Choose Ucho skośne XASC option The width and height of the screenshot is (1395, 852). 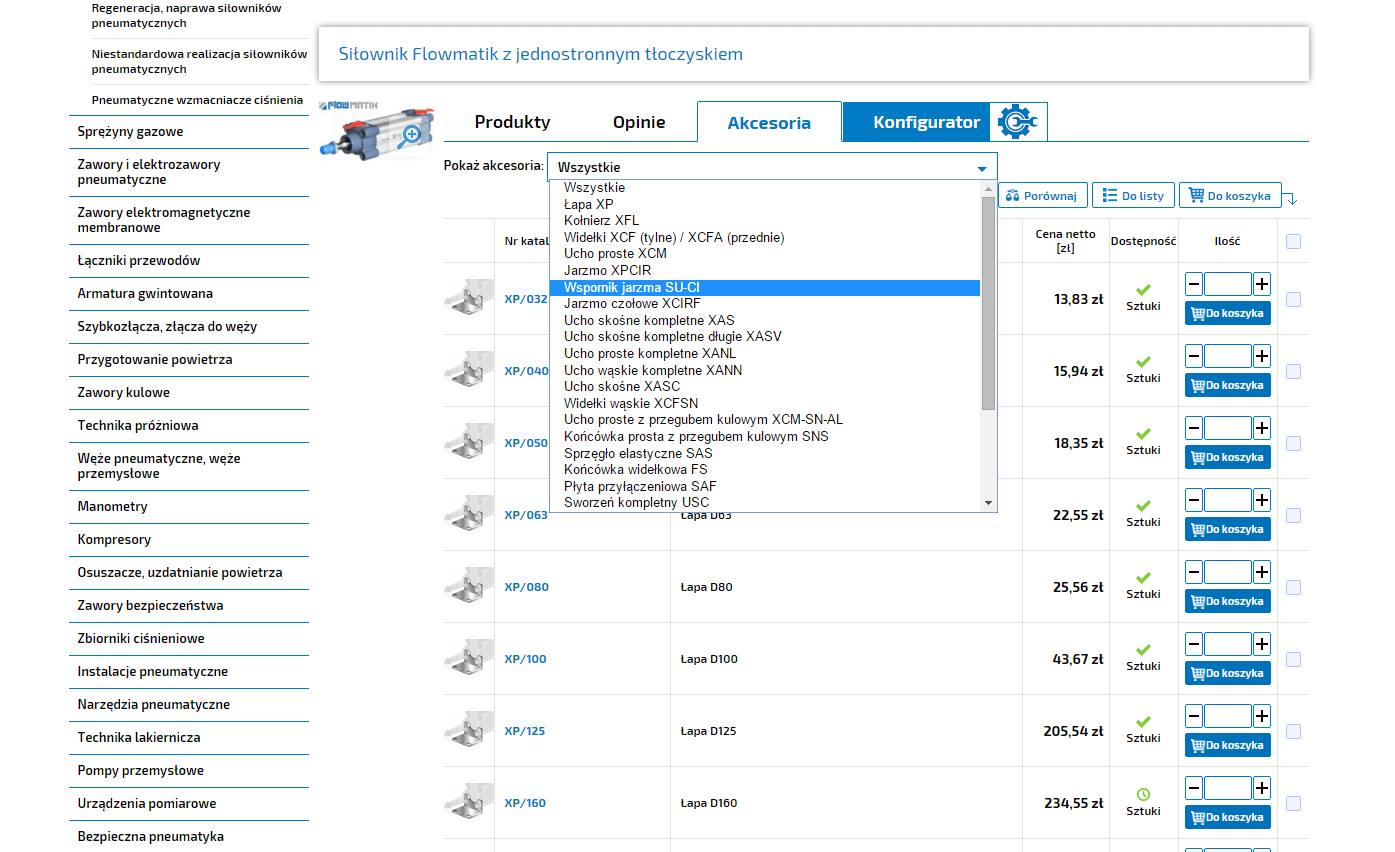click(x=765, y=386)
